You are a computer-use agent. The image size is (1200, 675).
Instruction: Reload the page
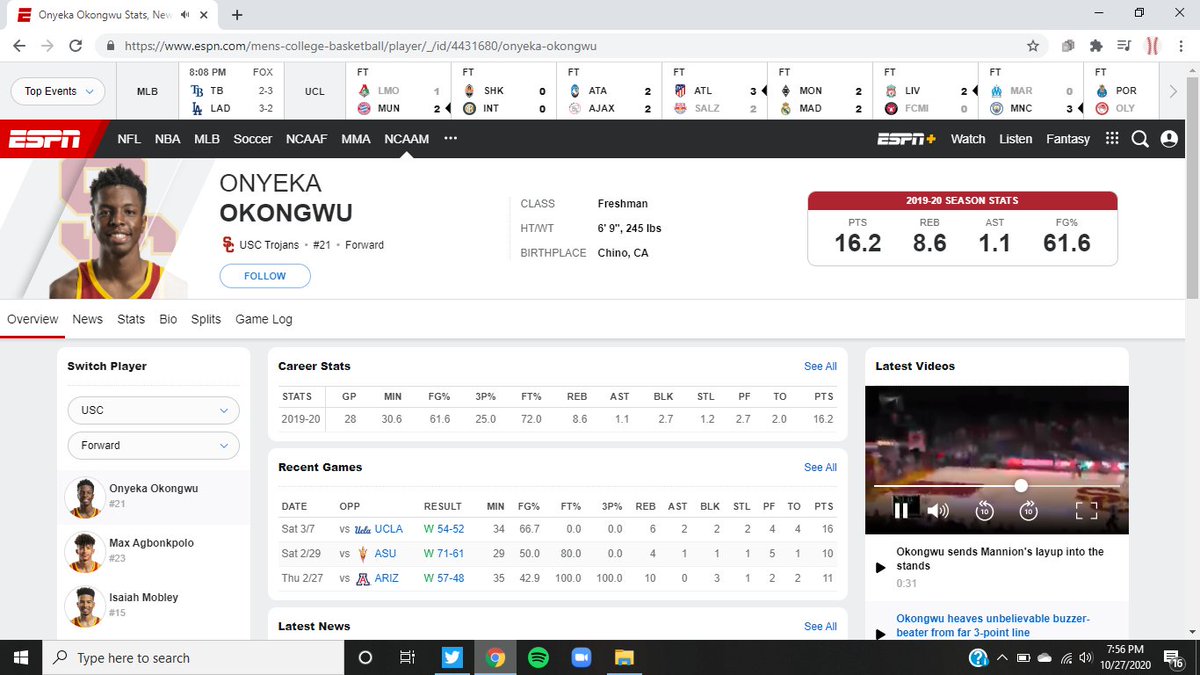coord(76,46)
